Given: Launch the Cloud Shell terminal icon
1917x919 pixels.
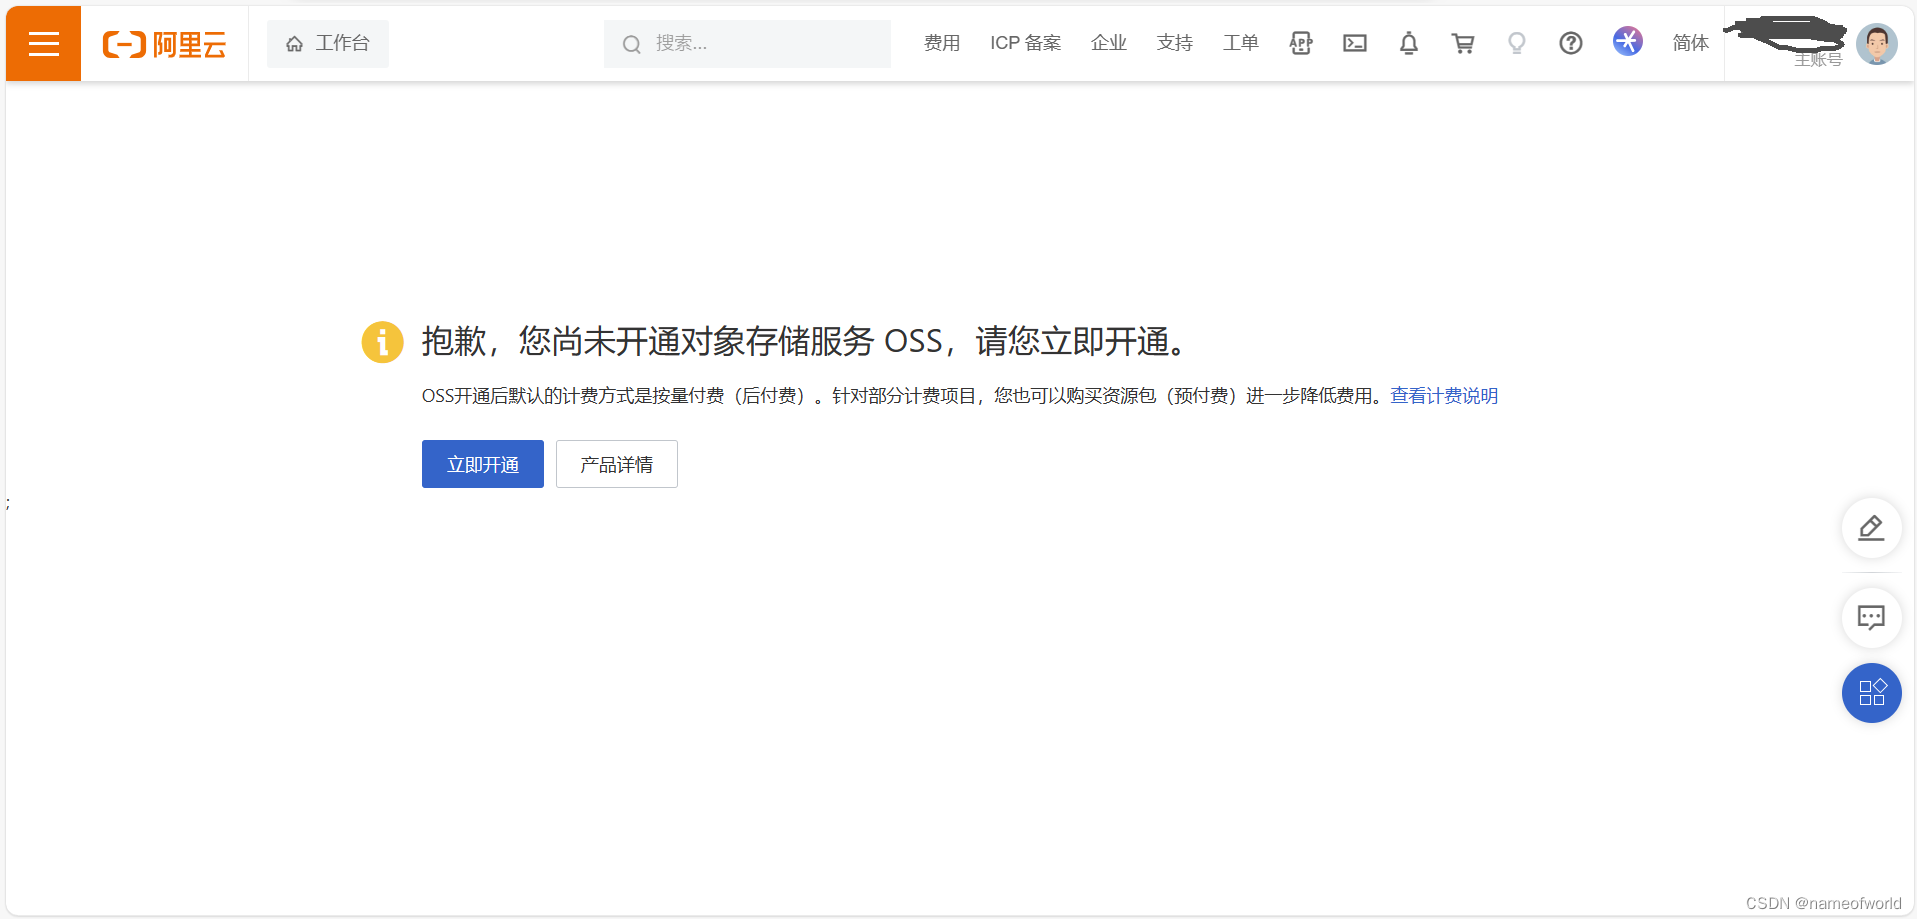Looking at the screenshot, I should [x=1355, y=43].
